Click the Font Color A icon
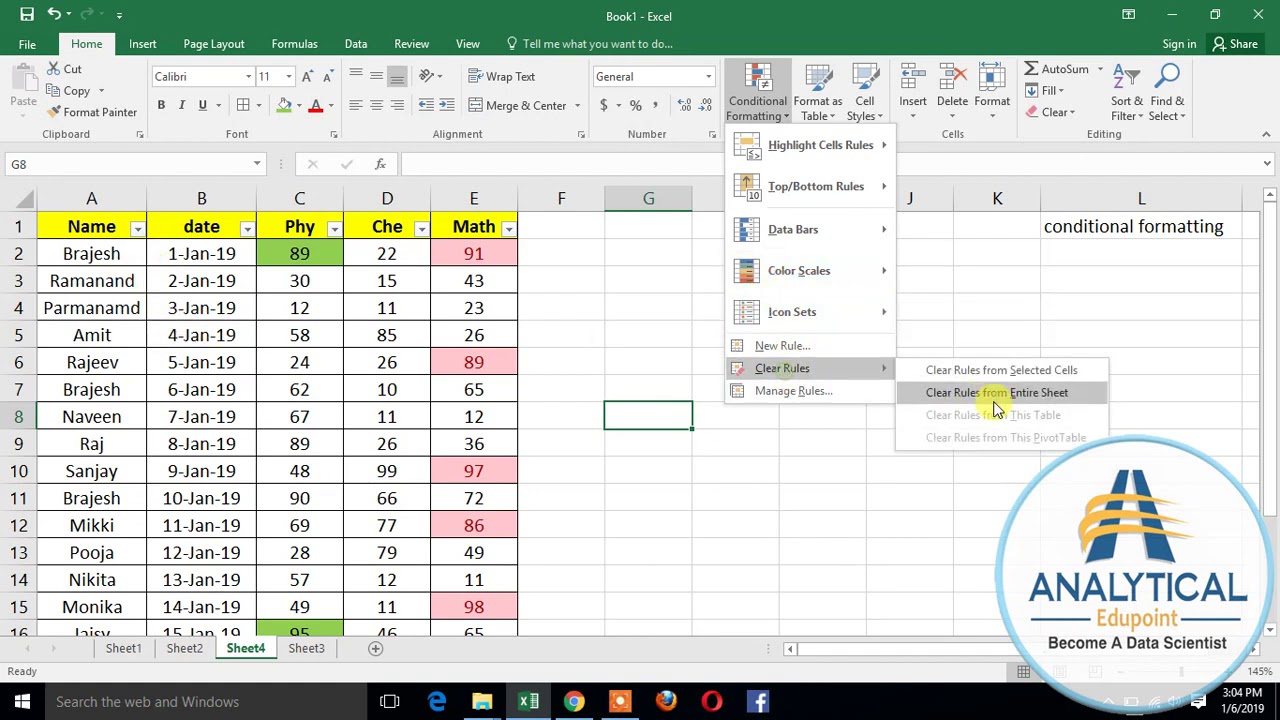Viewport: 1280px width, 720px height. (x=315, y=105)
